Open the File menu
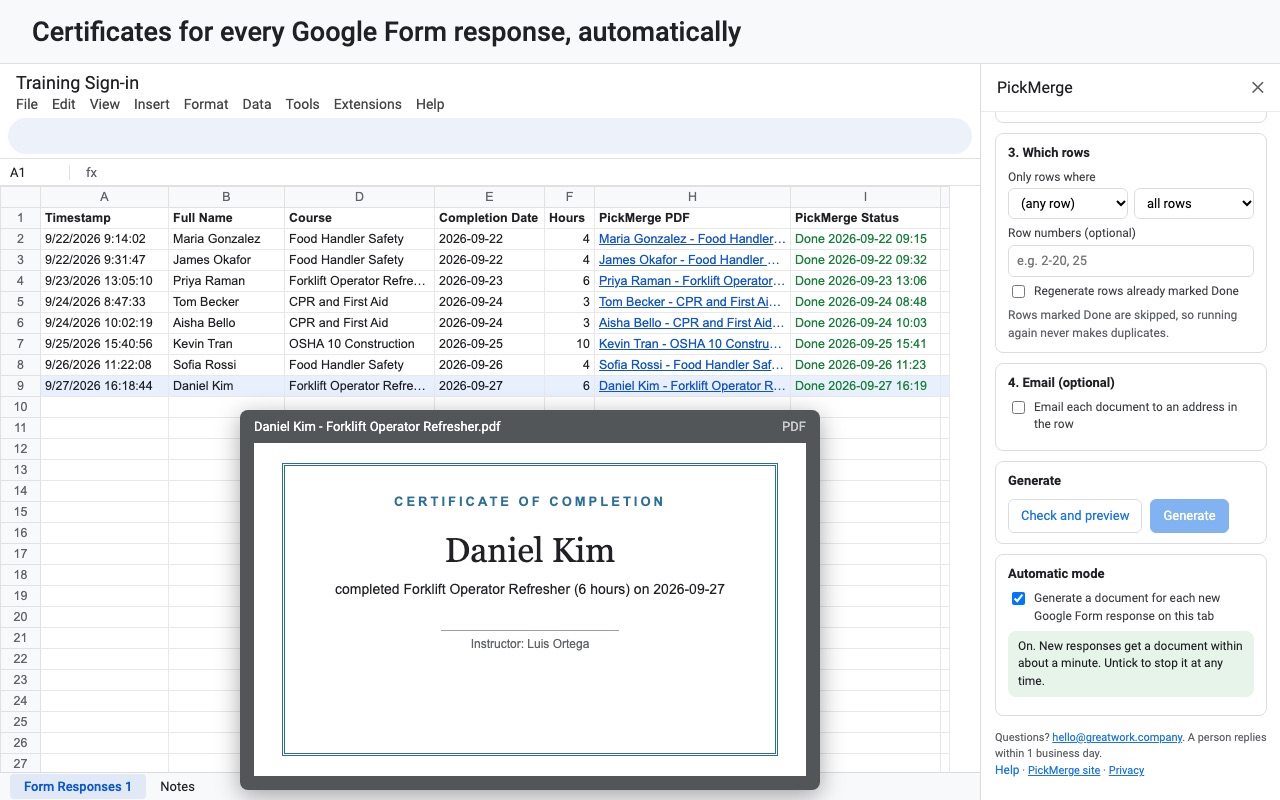 (x=27, y=104)
